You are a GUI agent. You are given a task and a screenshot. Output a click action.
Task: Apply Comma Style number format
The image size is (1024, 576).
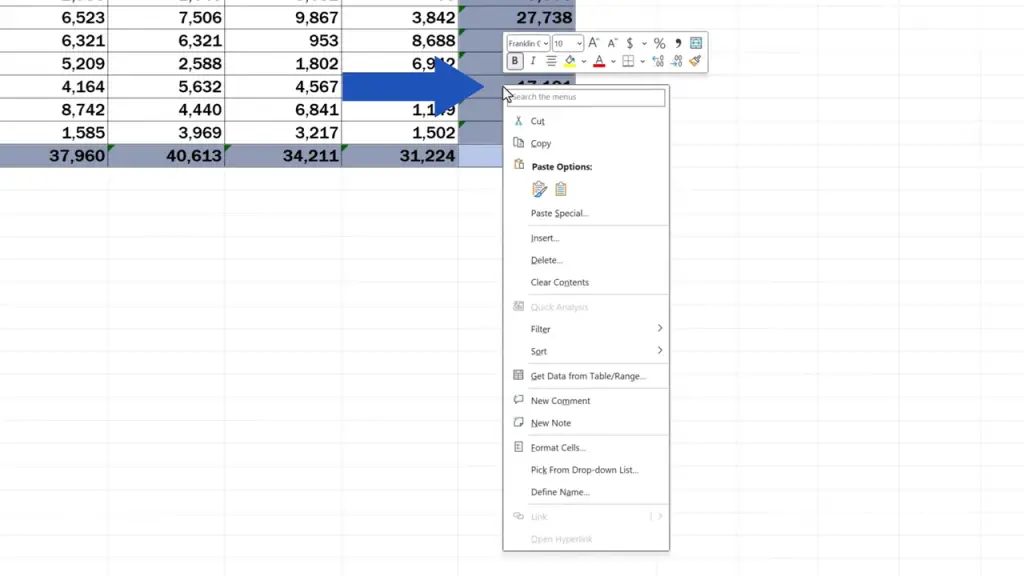click(678, 43)
